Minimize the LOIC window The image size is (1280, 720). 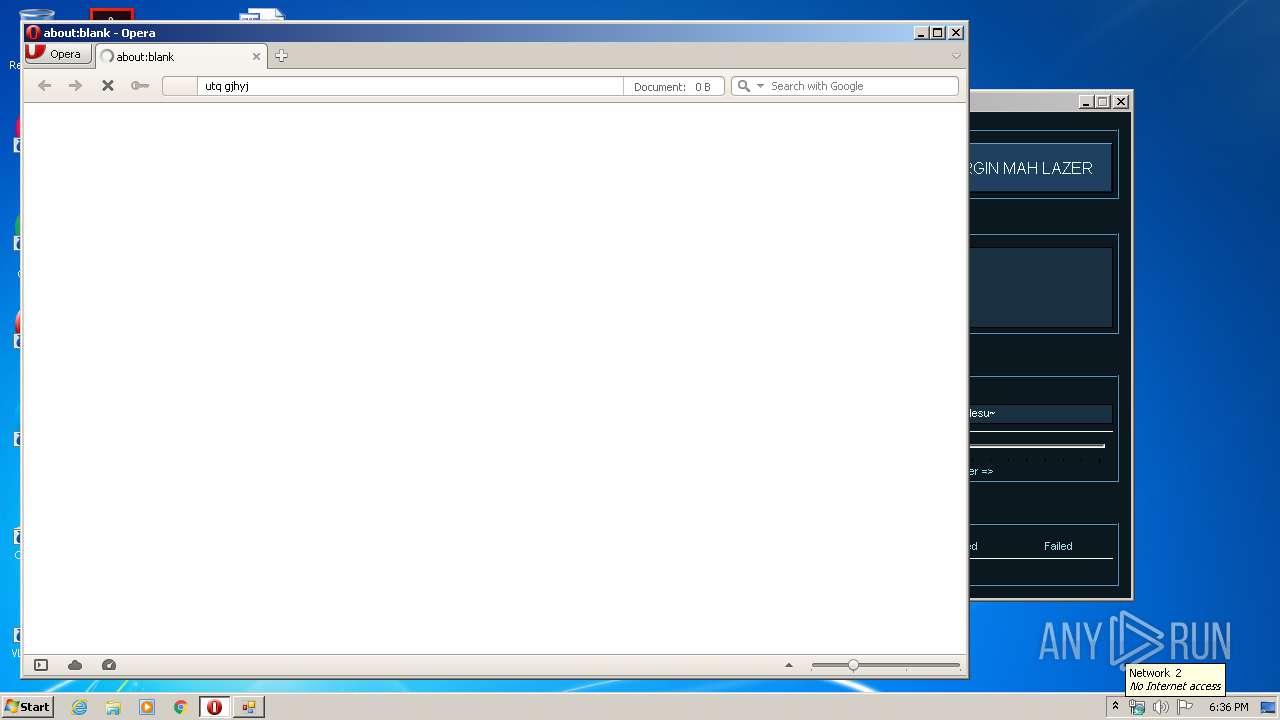point(1086,101)
